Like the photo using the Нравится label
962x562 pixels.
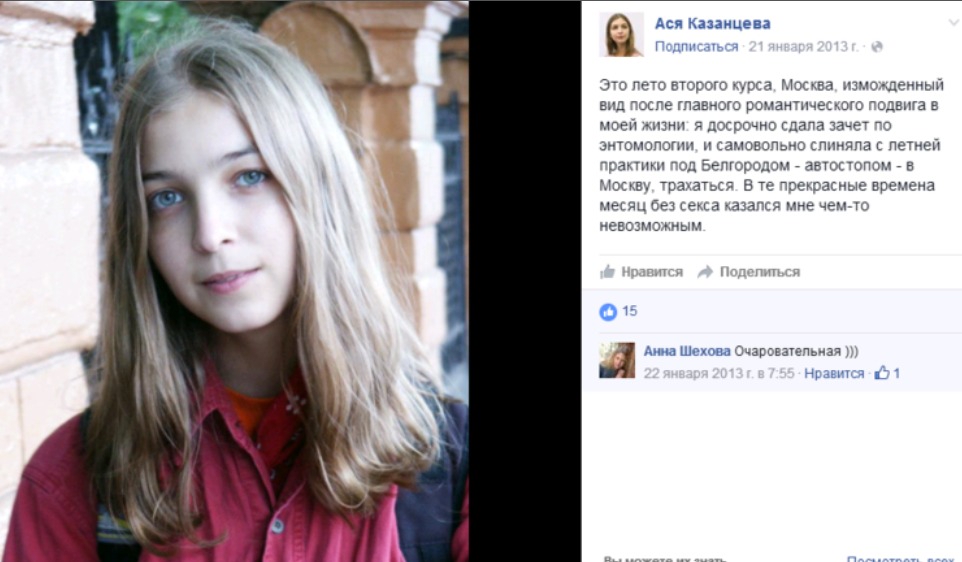[652, 272]
